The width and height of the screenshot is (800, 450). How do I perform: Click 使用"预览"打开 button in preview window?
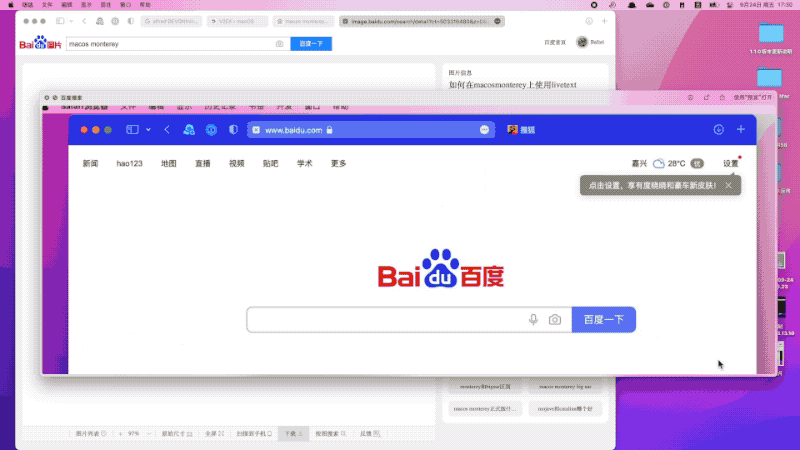pos(753,97)
